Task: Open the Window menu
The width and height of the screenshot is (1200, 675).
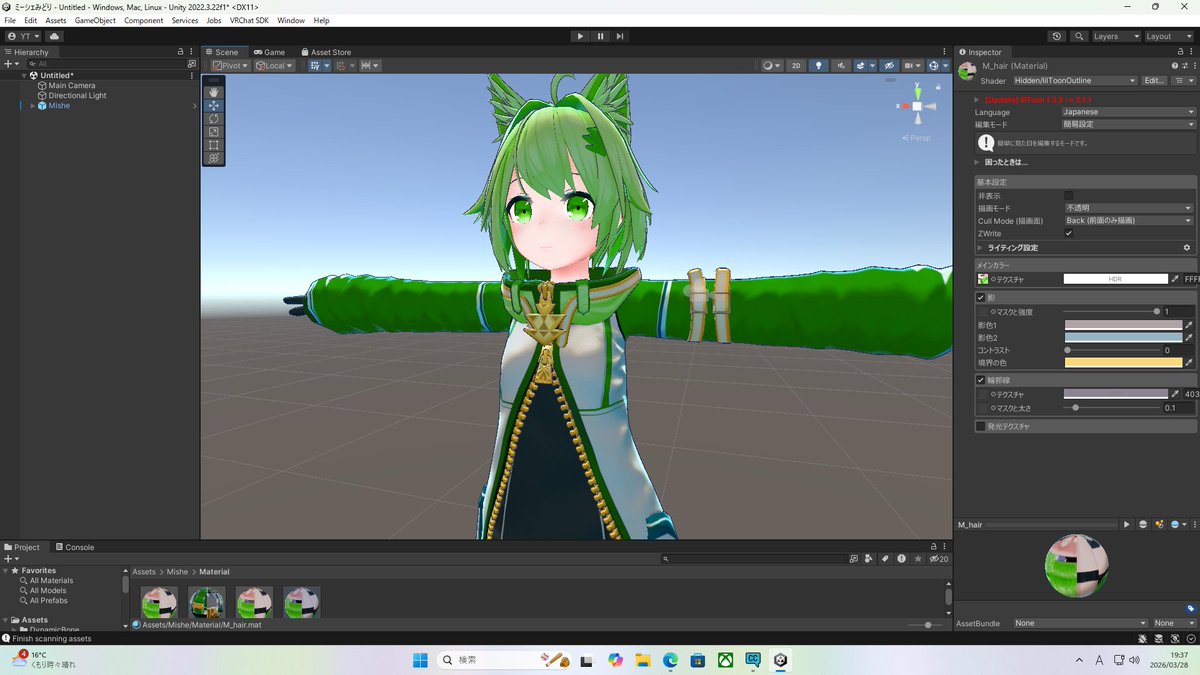Action: (x=291, y=20)
